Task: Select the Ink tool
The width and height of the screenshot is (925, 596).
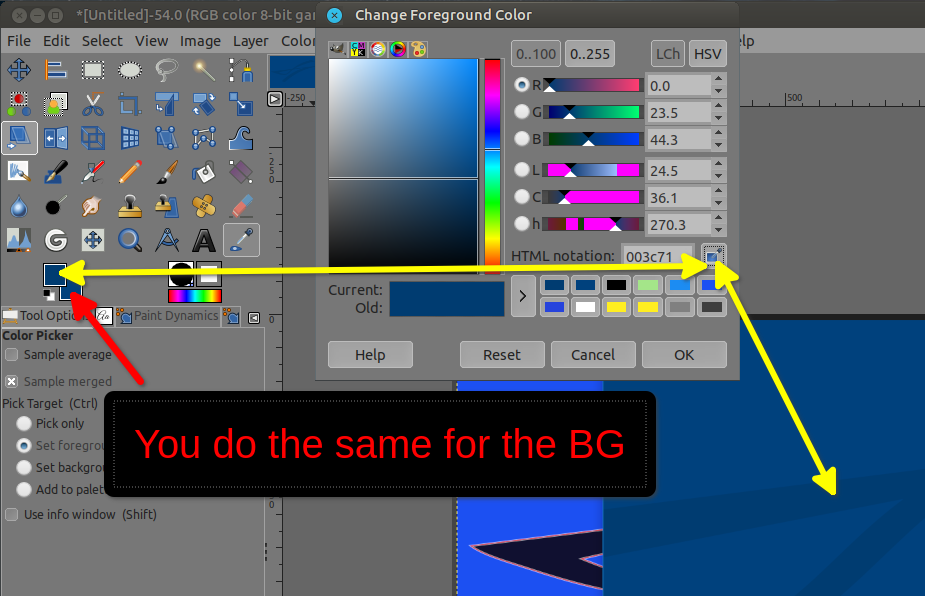Action: pos(56,172)
